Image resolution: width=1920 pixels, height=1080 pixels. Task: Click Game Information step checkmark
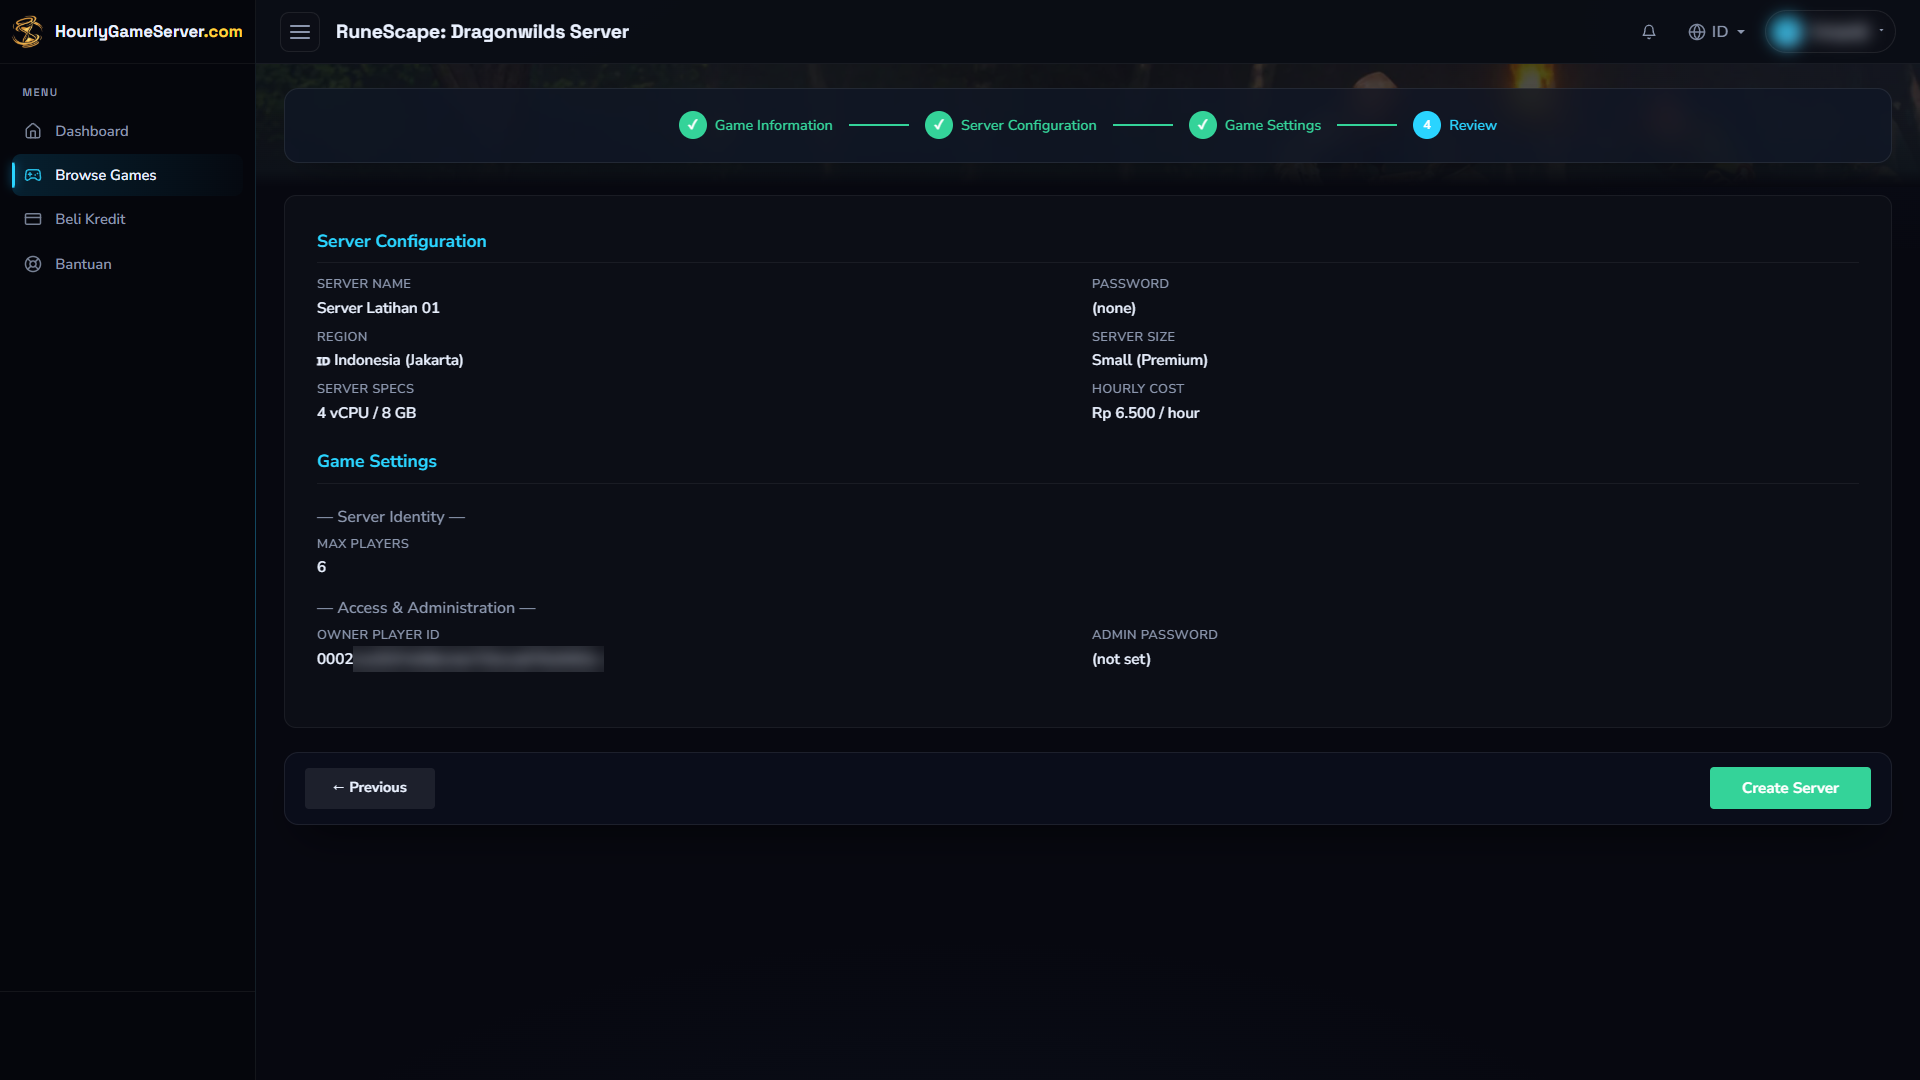click(693, 125)
